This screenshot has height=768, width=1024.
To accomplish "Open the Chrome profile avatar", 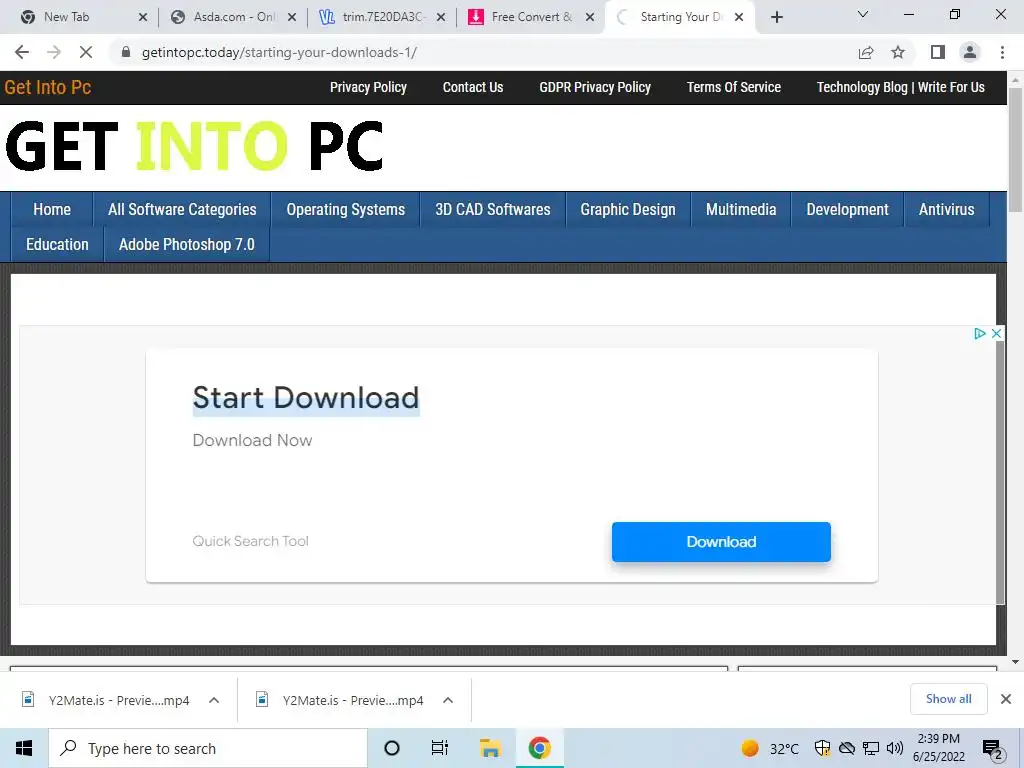I will pos(970,52).
